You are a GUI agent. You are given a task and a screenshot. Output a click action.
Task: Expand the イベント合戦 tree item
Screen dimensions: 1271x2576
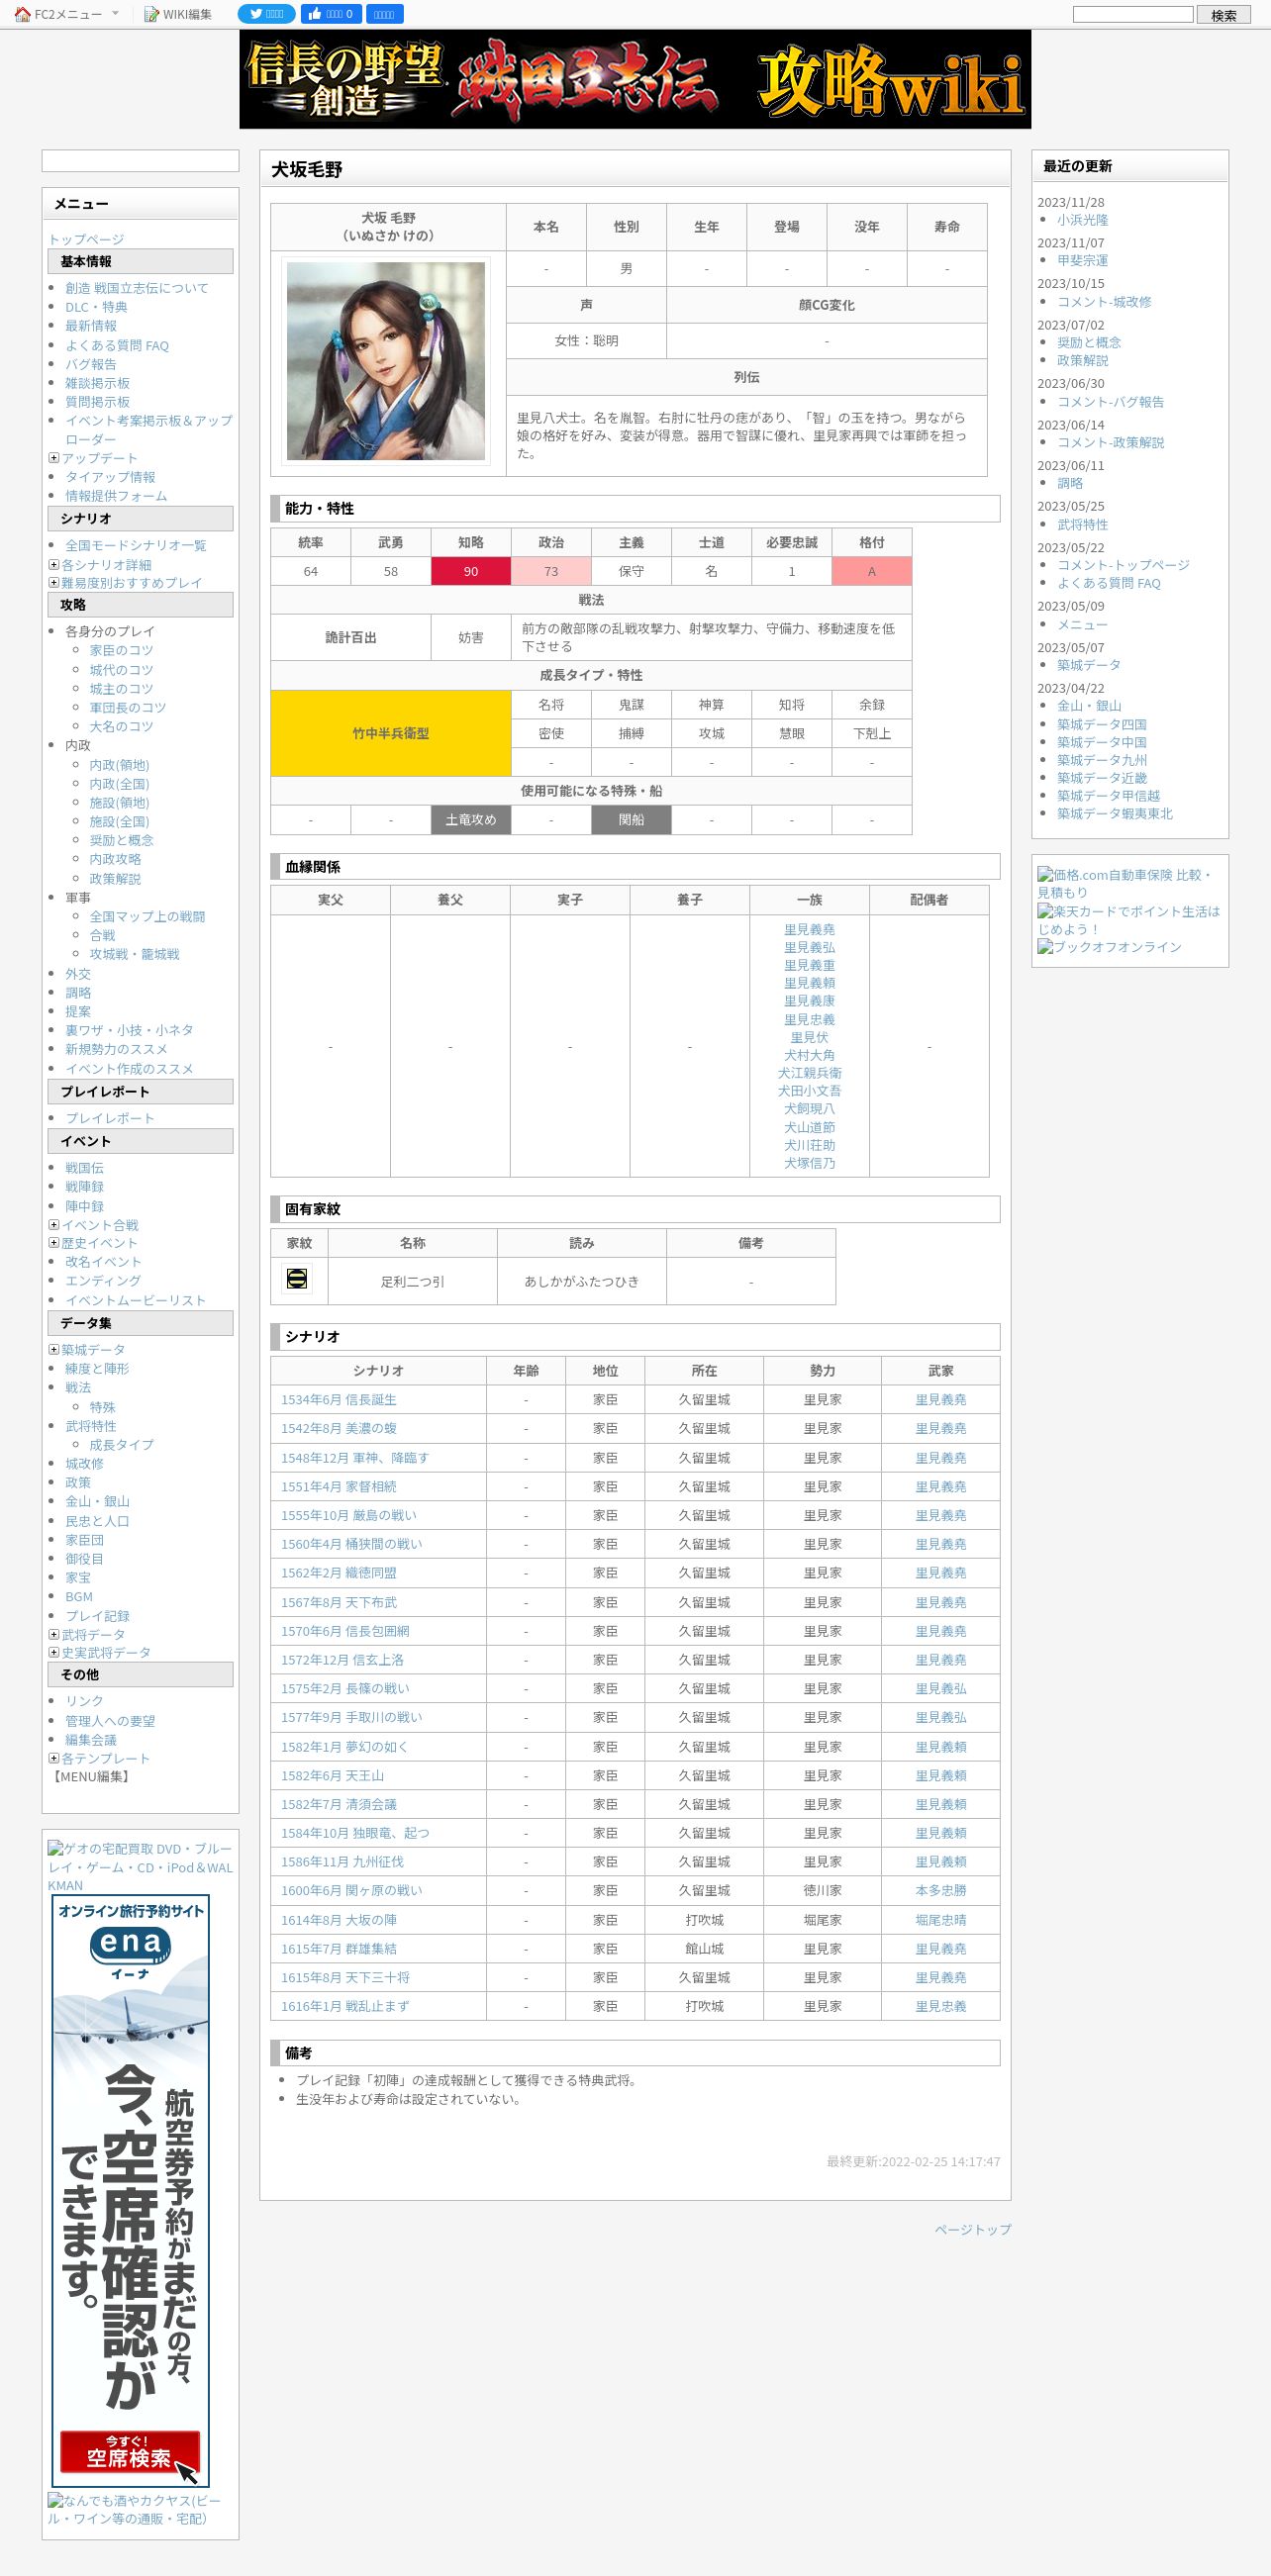54,1224
